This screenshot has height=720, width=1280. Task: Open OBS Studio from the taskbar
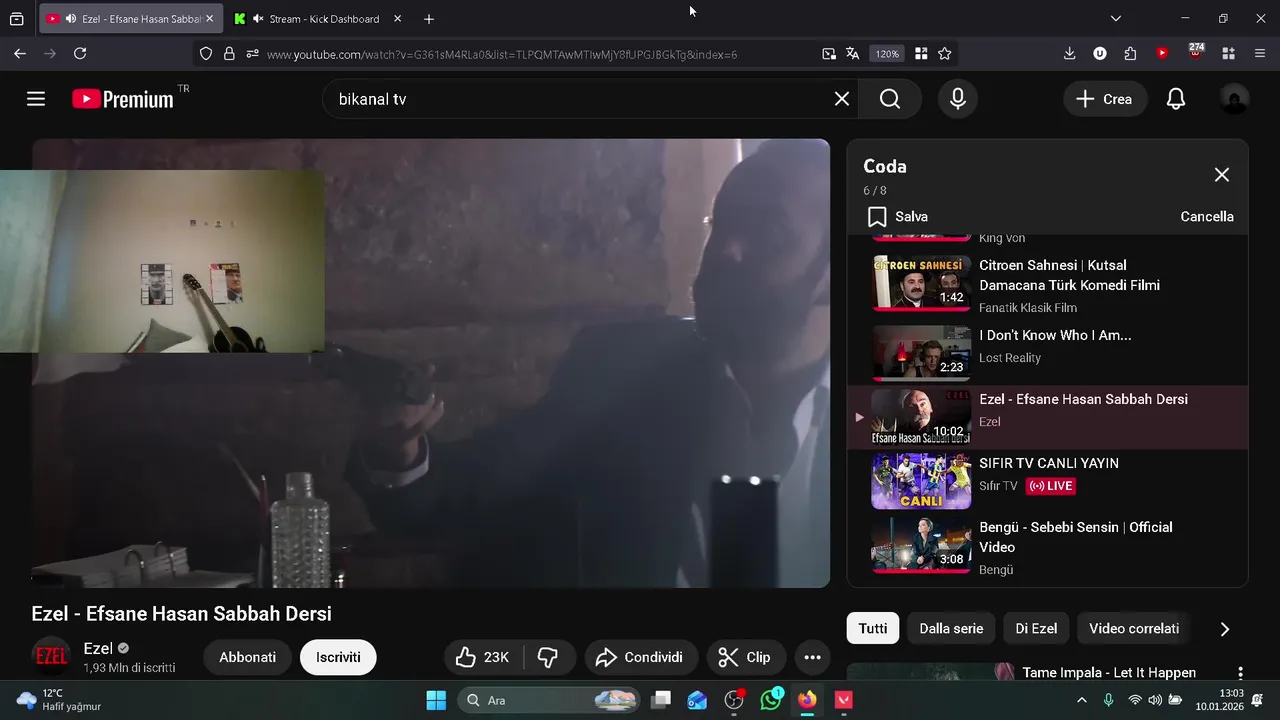pyautogui.click(x=735, y=700)
